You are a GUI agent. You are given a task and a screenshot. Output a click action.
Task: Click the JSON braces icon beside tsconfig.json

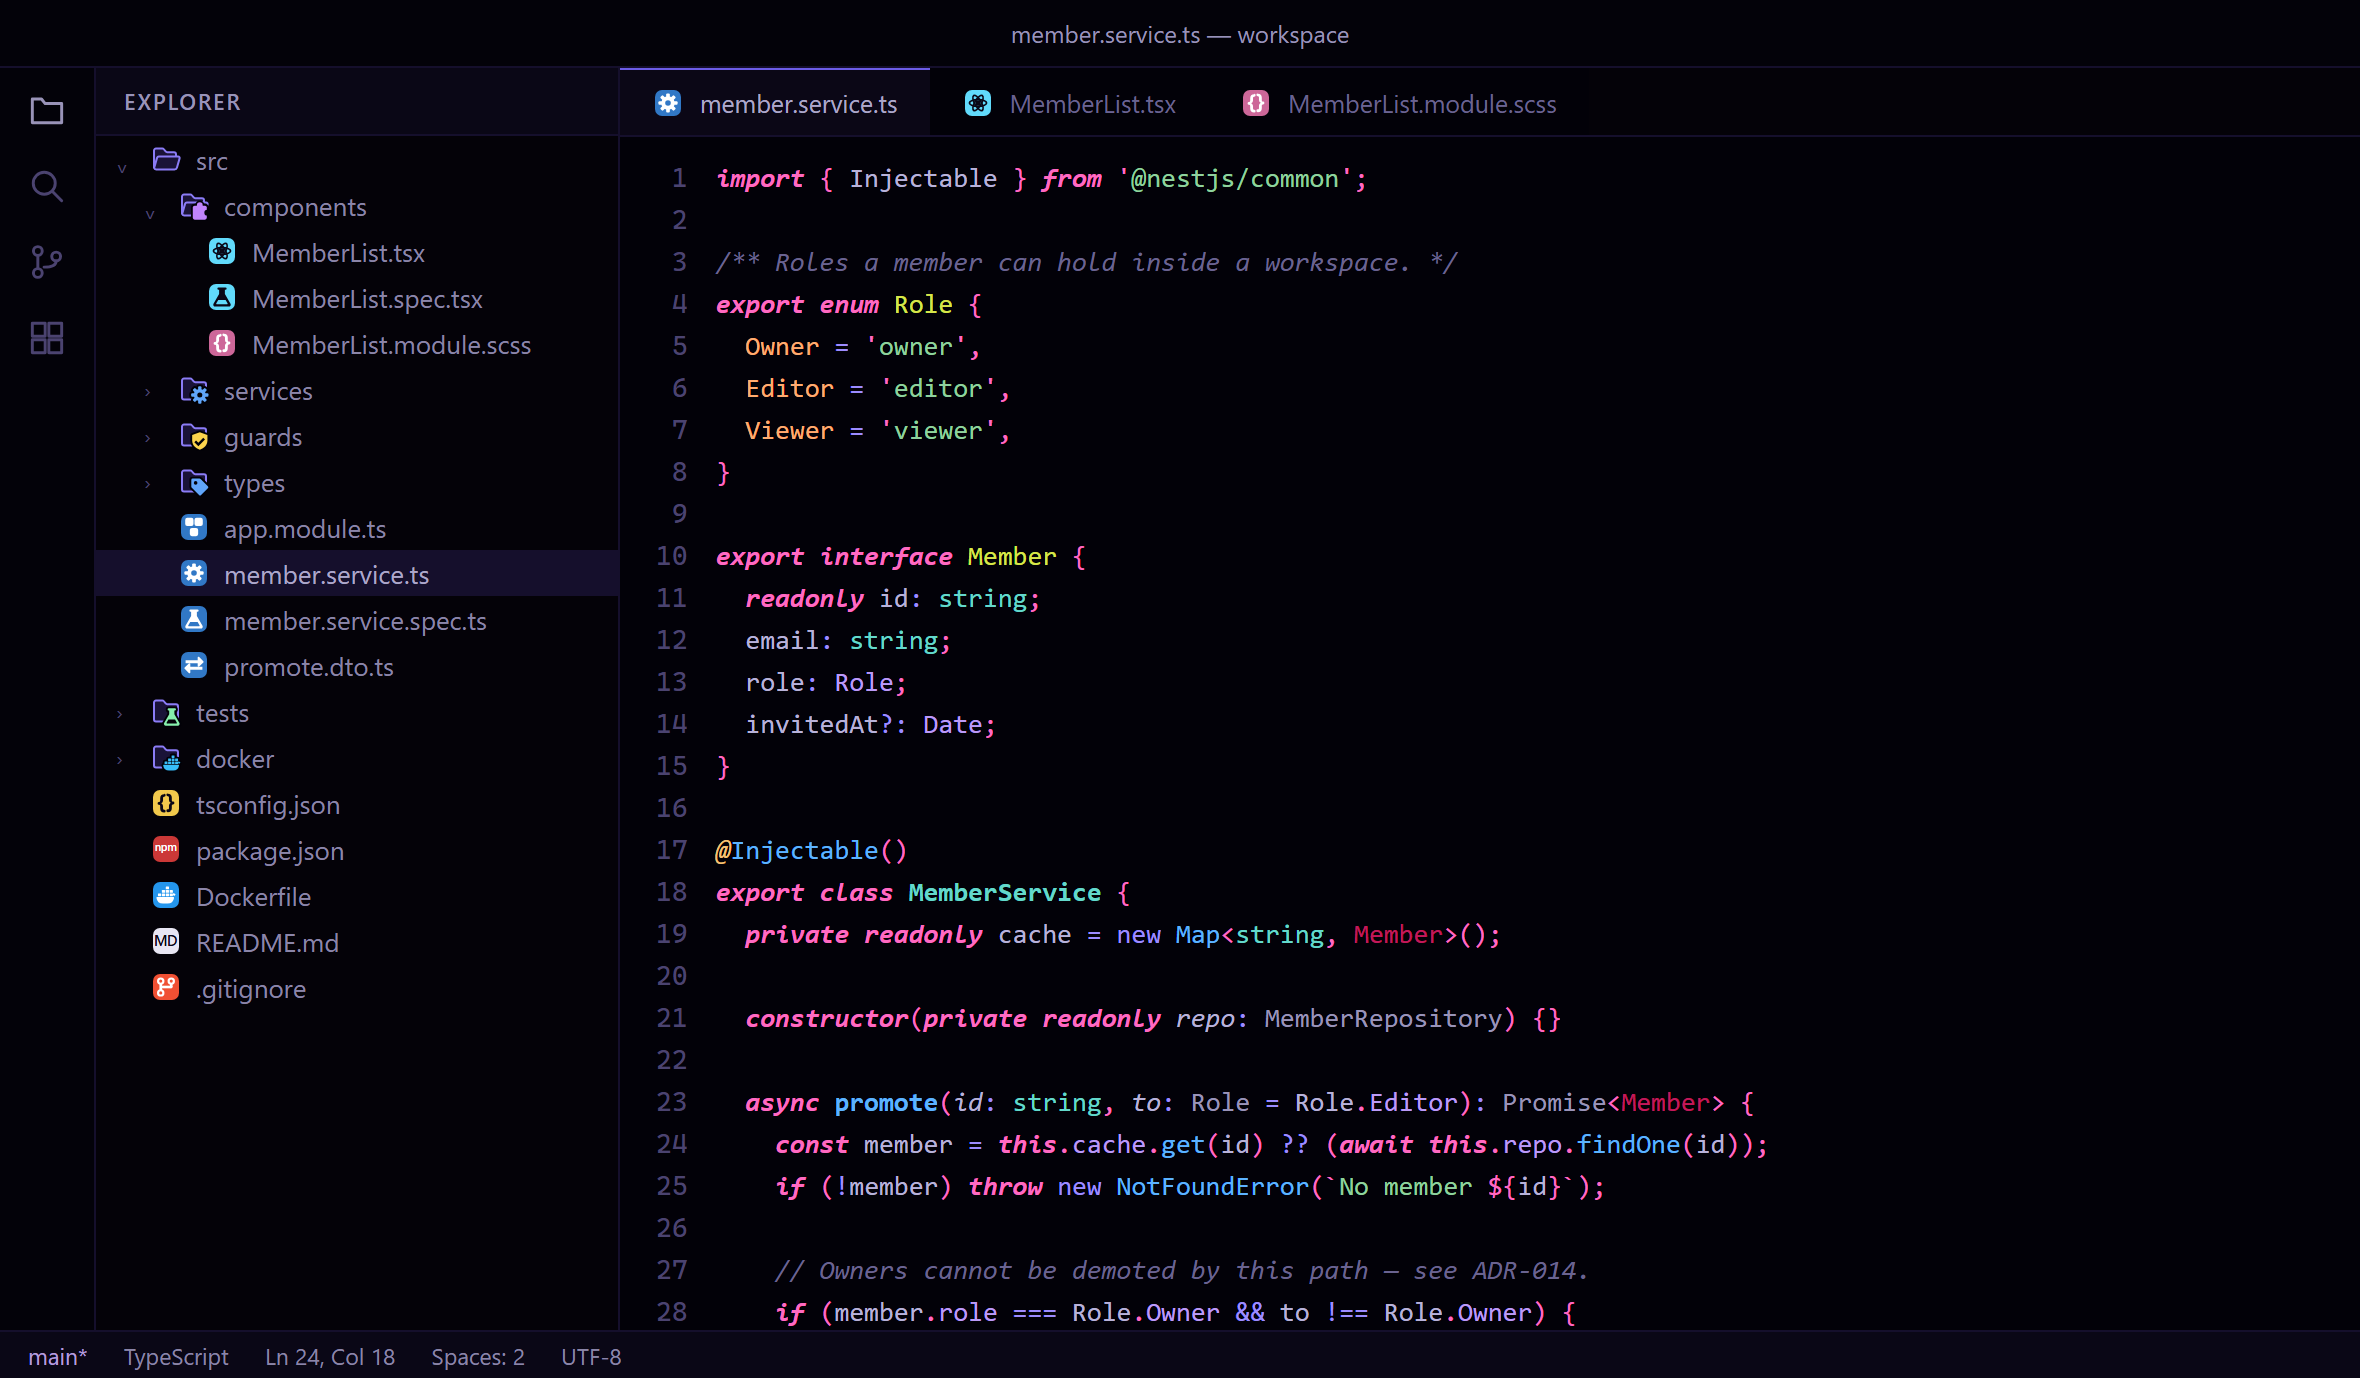coord(166,804)
